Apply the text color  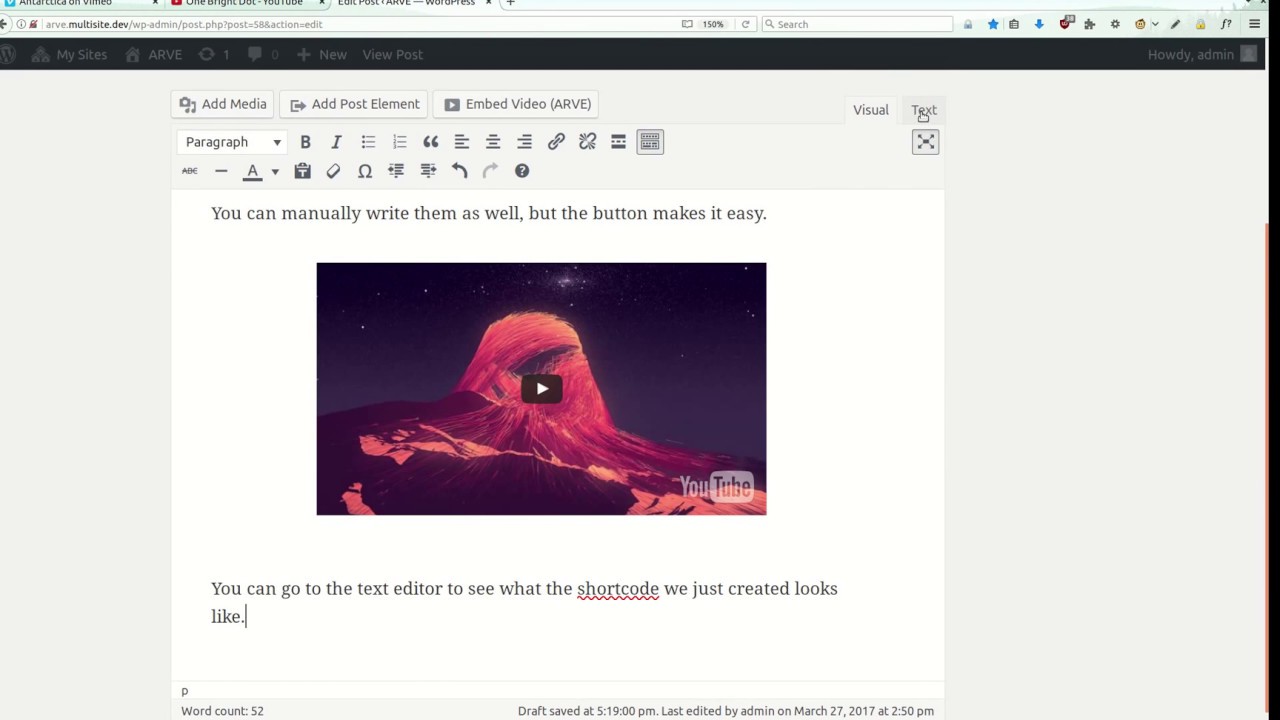(253, 171)
